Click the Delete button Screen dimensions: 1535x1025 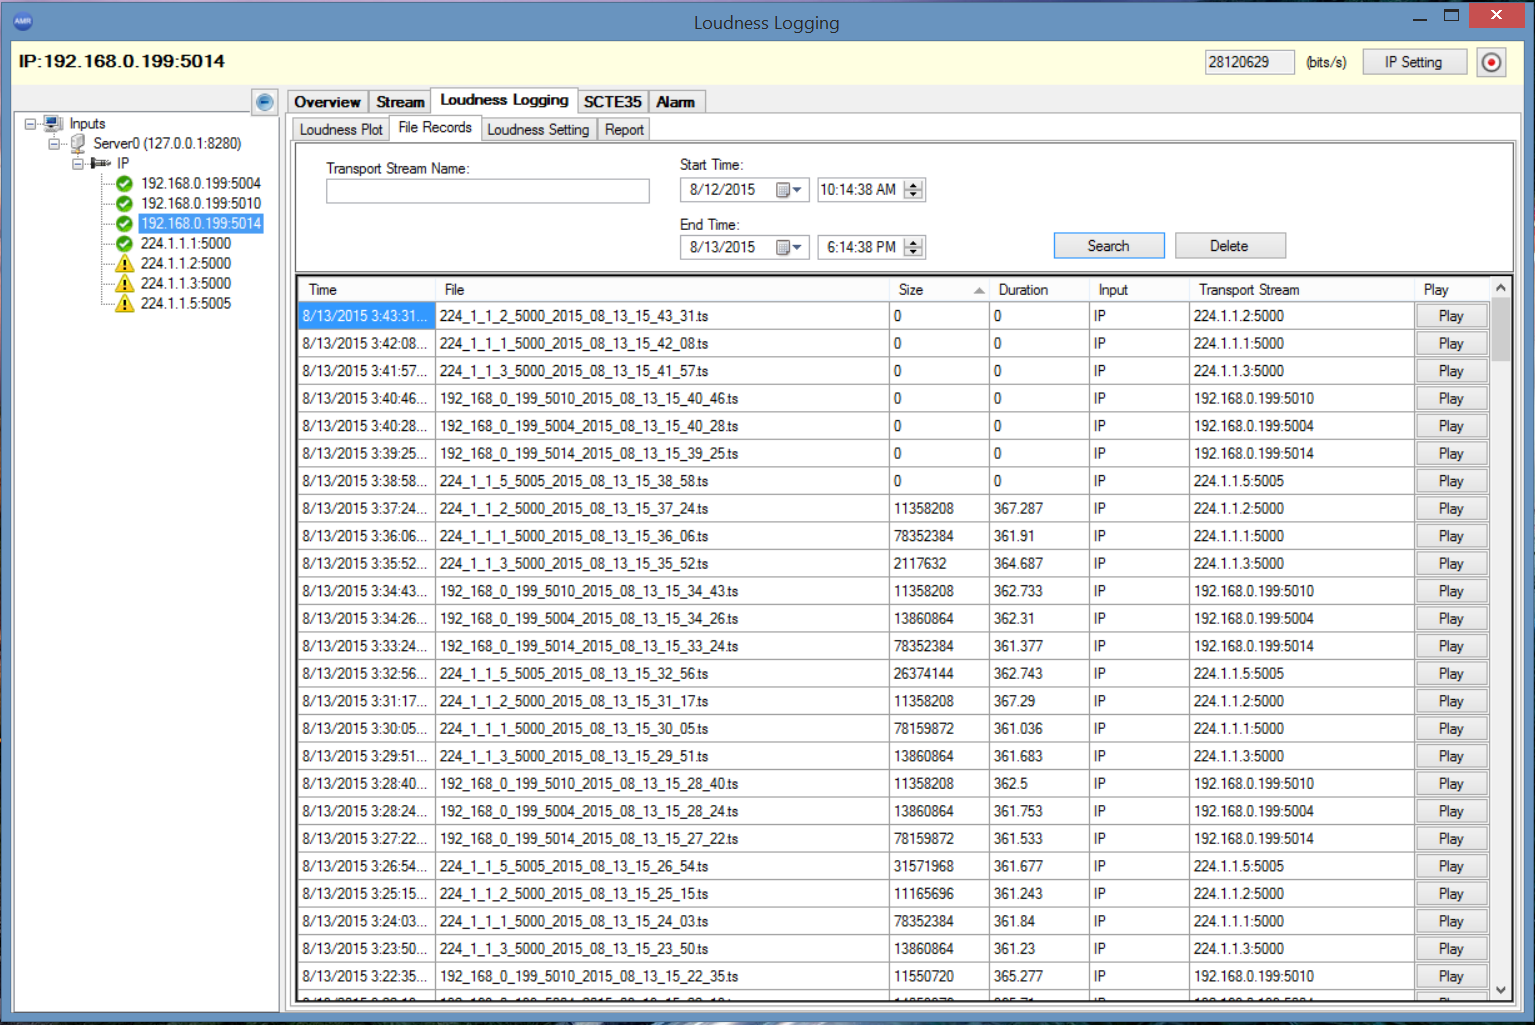(1229, 246)
